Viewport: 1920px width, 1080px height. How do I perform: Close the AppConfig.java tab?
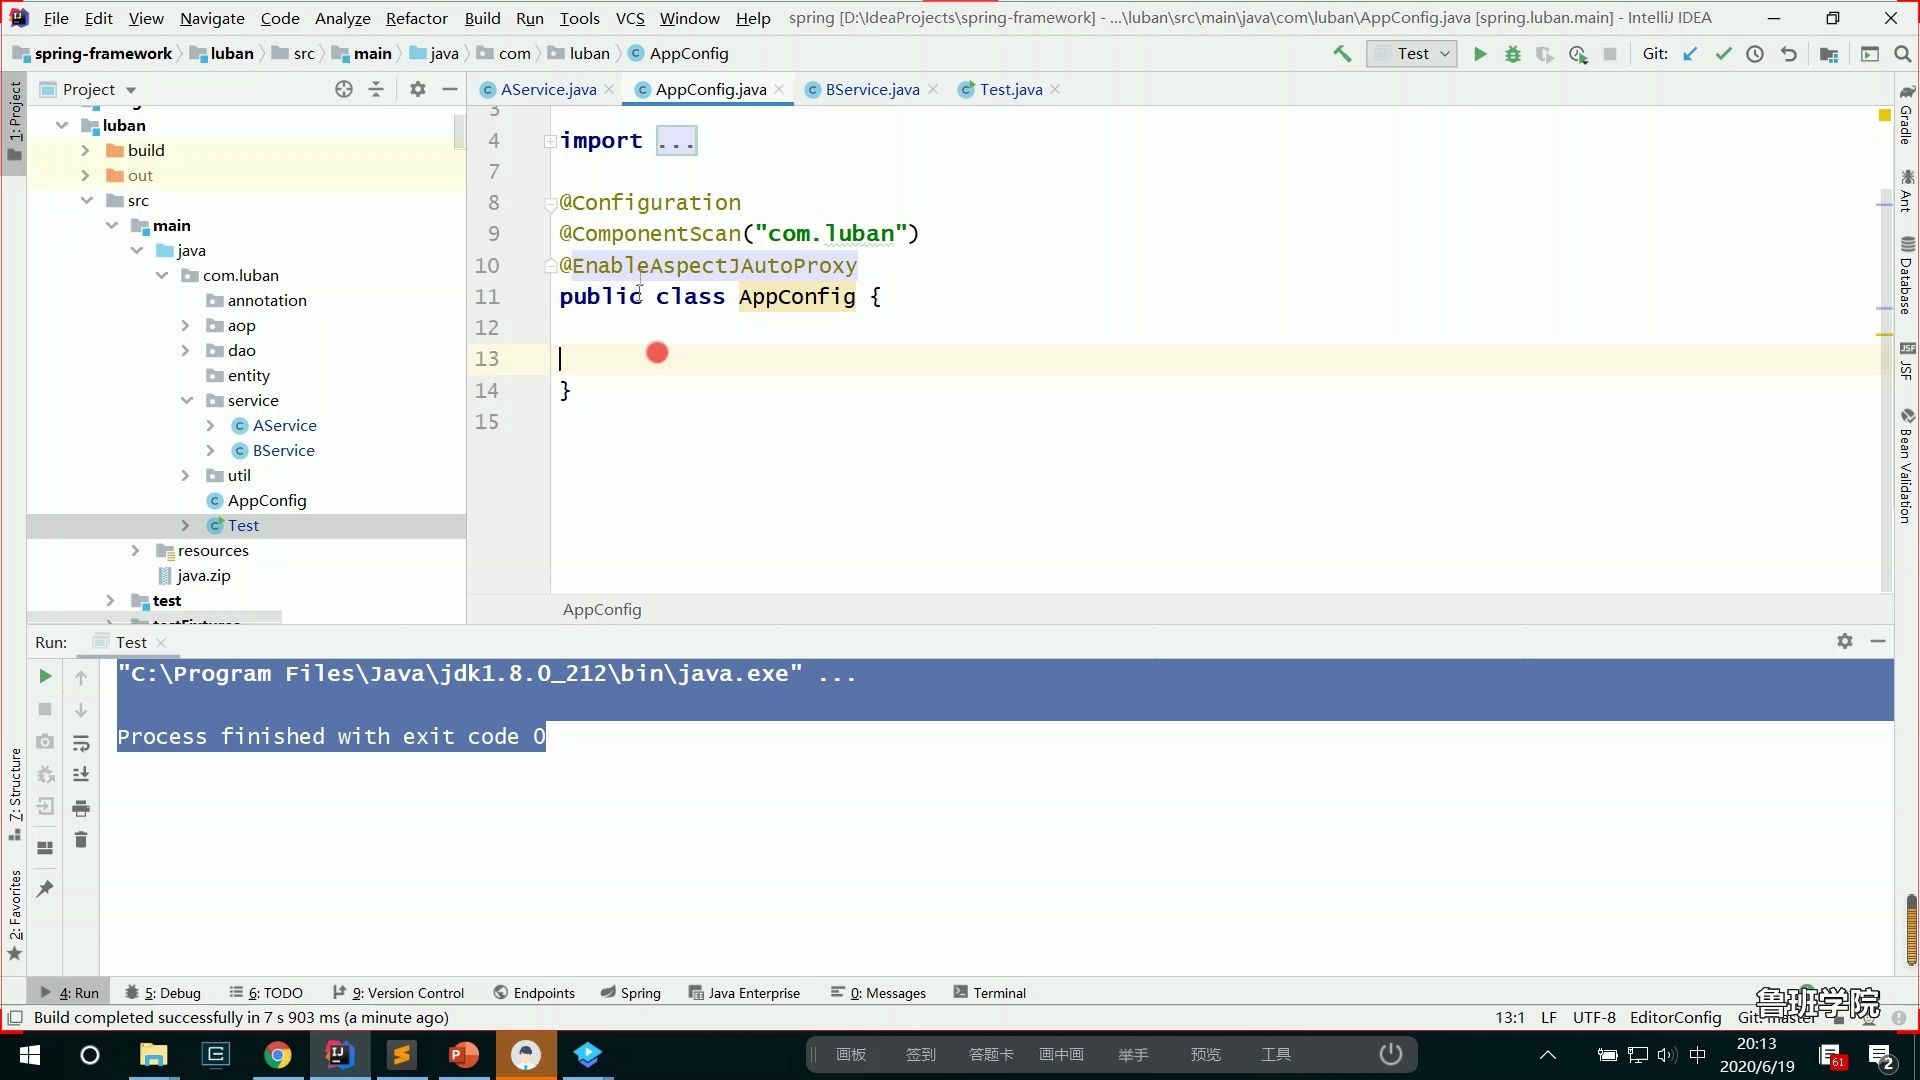tap(779, 89)
